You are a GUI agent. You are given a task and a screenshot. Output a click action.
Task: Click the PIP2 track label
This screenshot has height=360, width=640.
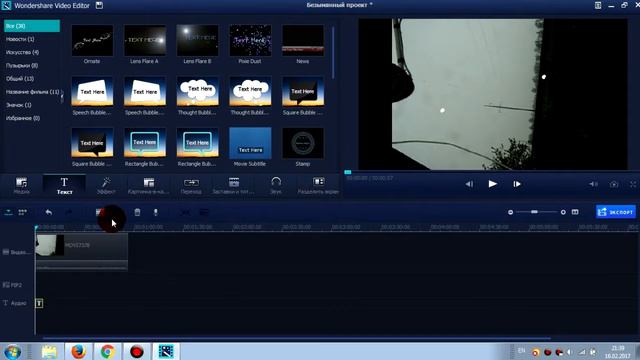tap(13, 285)
